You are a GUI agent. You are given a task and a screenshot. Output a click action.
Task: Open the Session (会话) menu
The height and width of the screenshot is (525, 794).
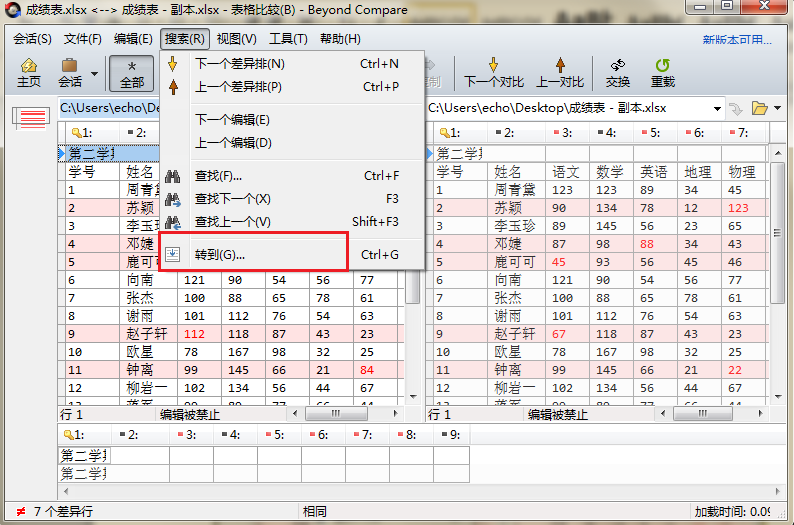(32, 39)
